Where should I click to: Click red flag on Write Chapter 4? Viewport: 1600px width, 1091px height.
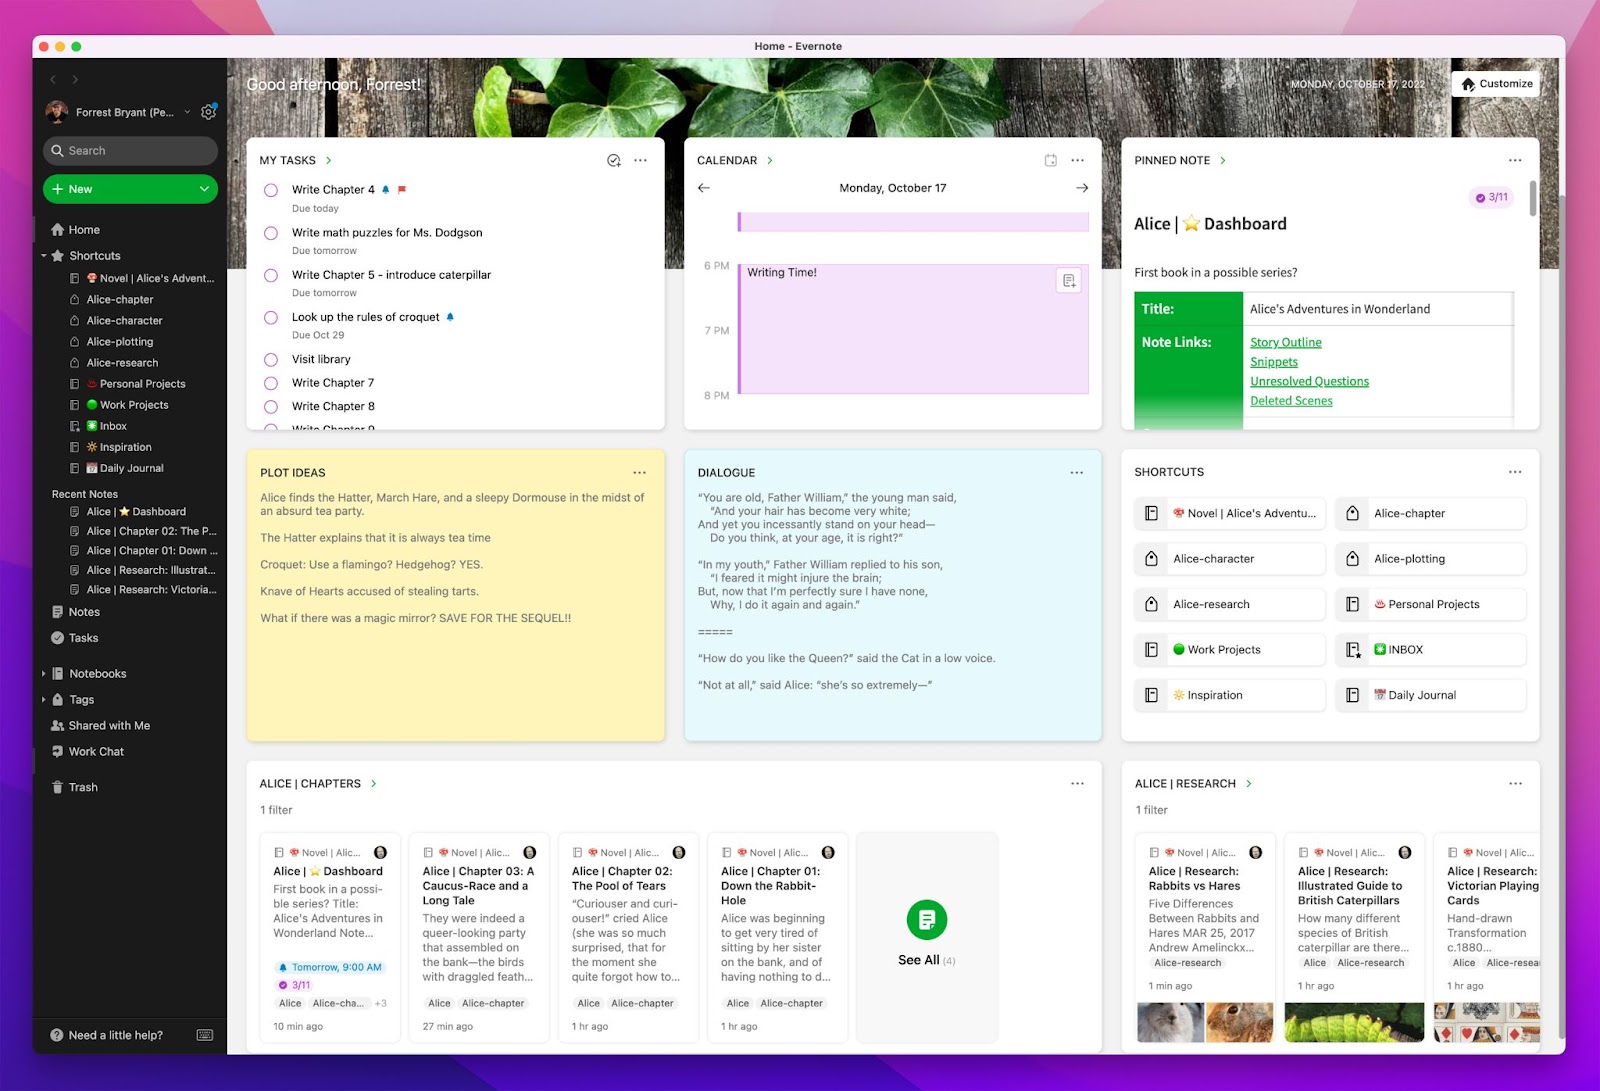point(402,189)
